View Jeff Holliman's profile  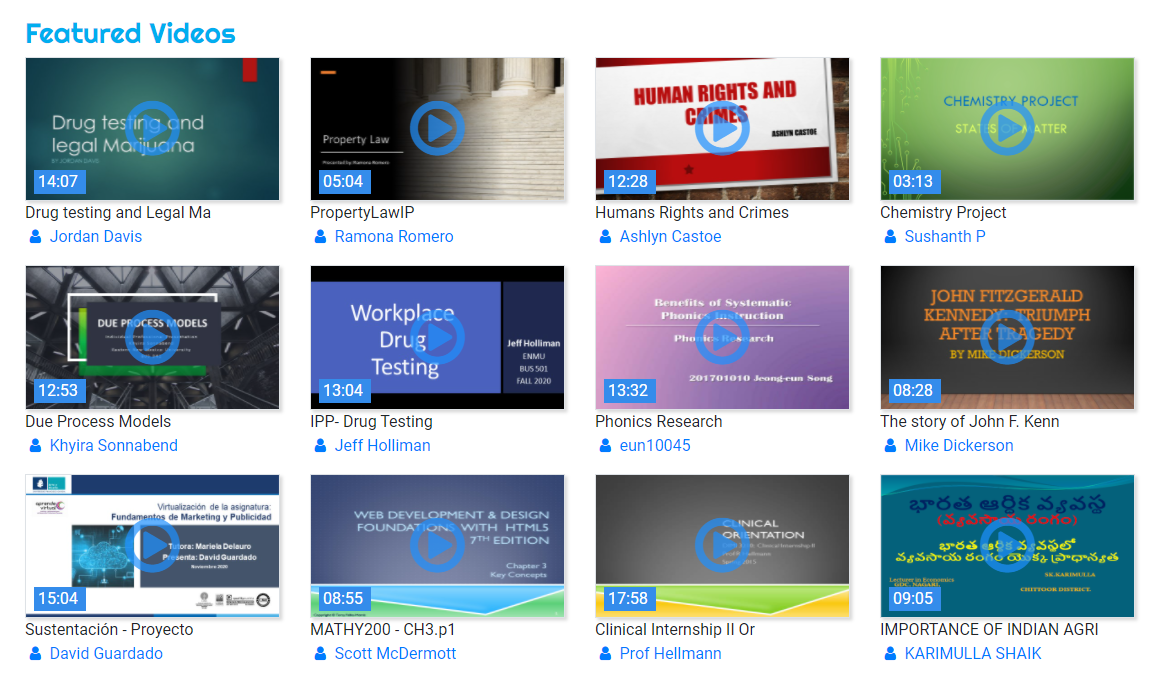[382, 446]
